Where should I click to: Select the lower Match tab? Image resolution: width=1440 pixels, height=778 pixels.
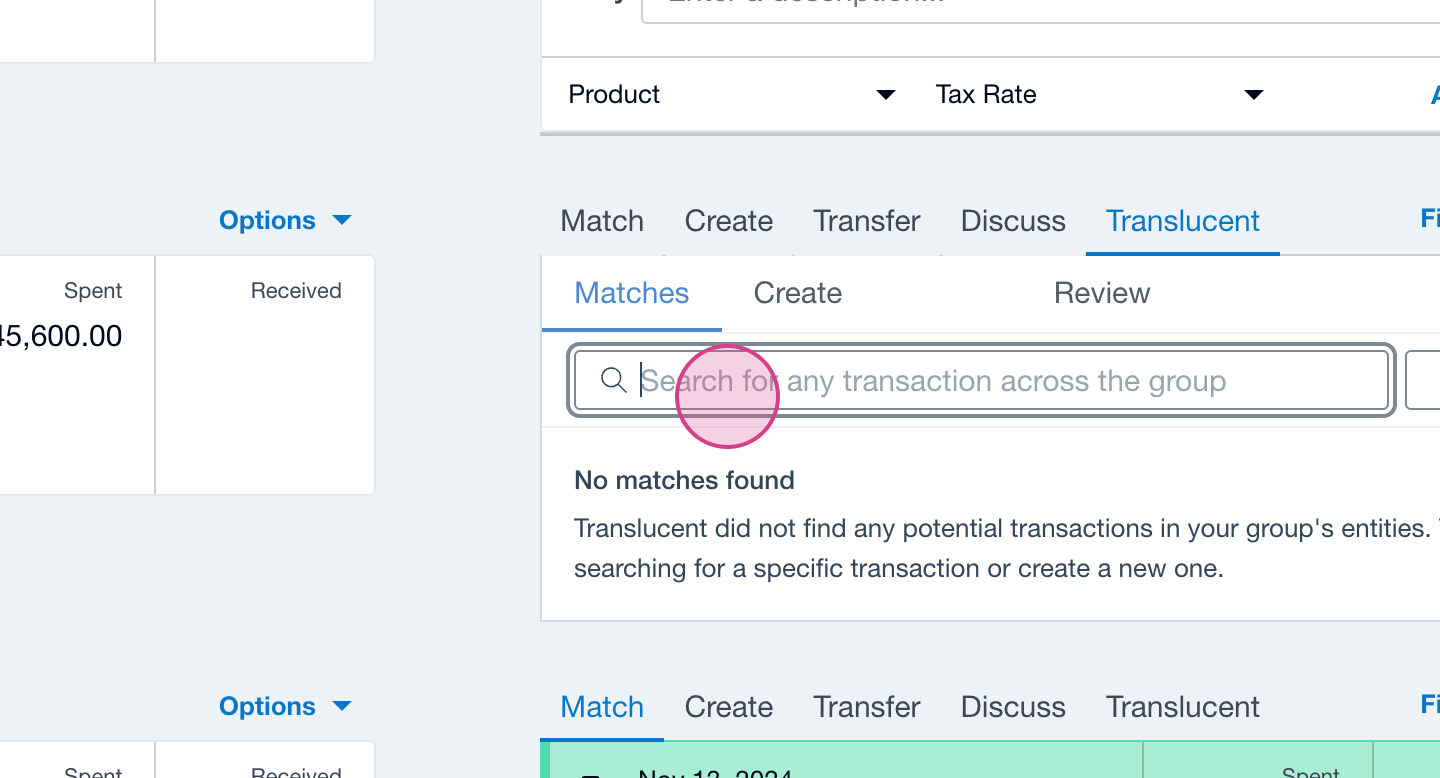[602, 707]
